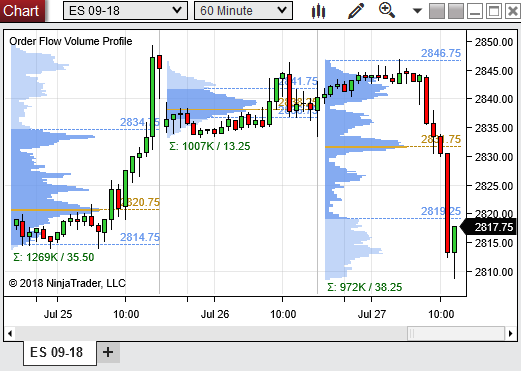Open the chart style bars icon
Image resolution: width=521 pixels, height=371 pixels.
pos(318,11)
